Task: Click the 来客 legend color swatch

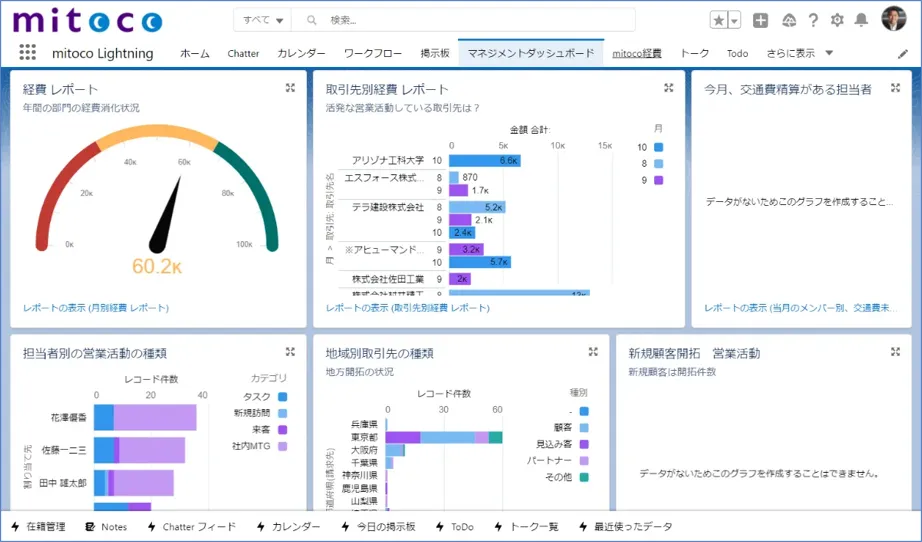Action: [x=282, y=430]
